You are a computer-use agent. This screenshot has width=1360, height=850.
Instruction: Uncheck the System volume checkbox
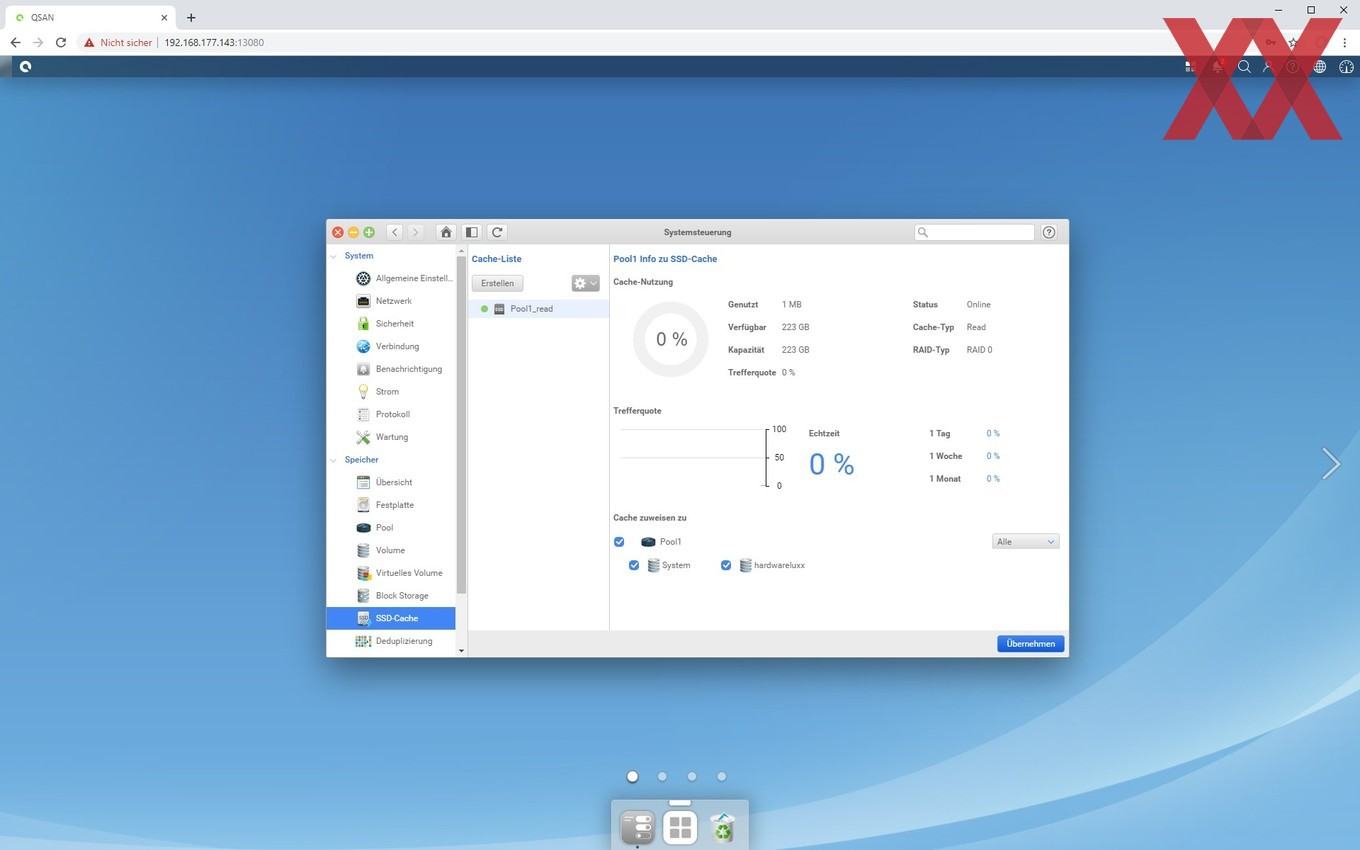tap(634, 565)
